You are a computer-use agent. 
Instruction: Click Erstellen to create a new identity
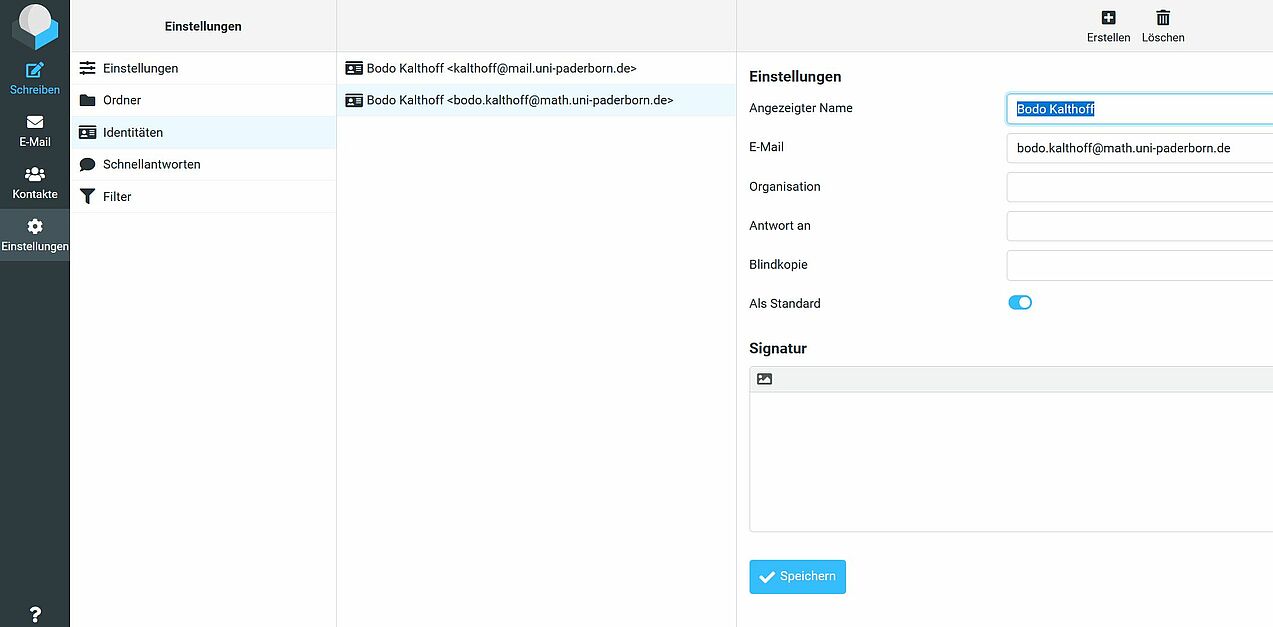click(1108, 27)
